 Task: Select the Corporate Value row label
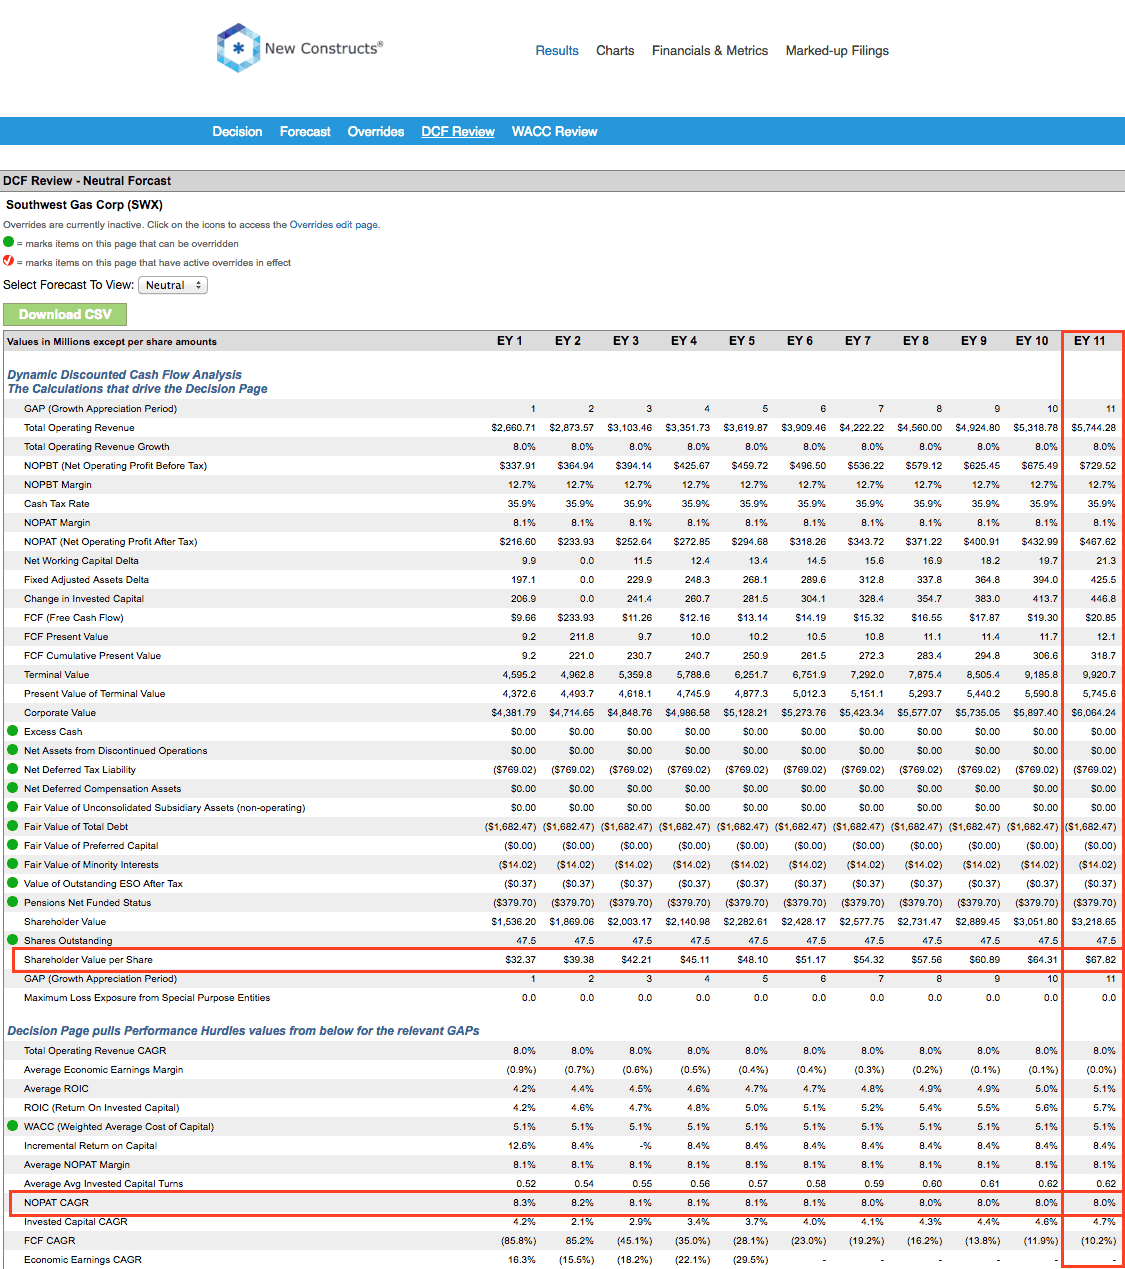pos(60,712)
